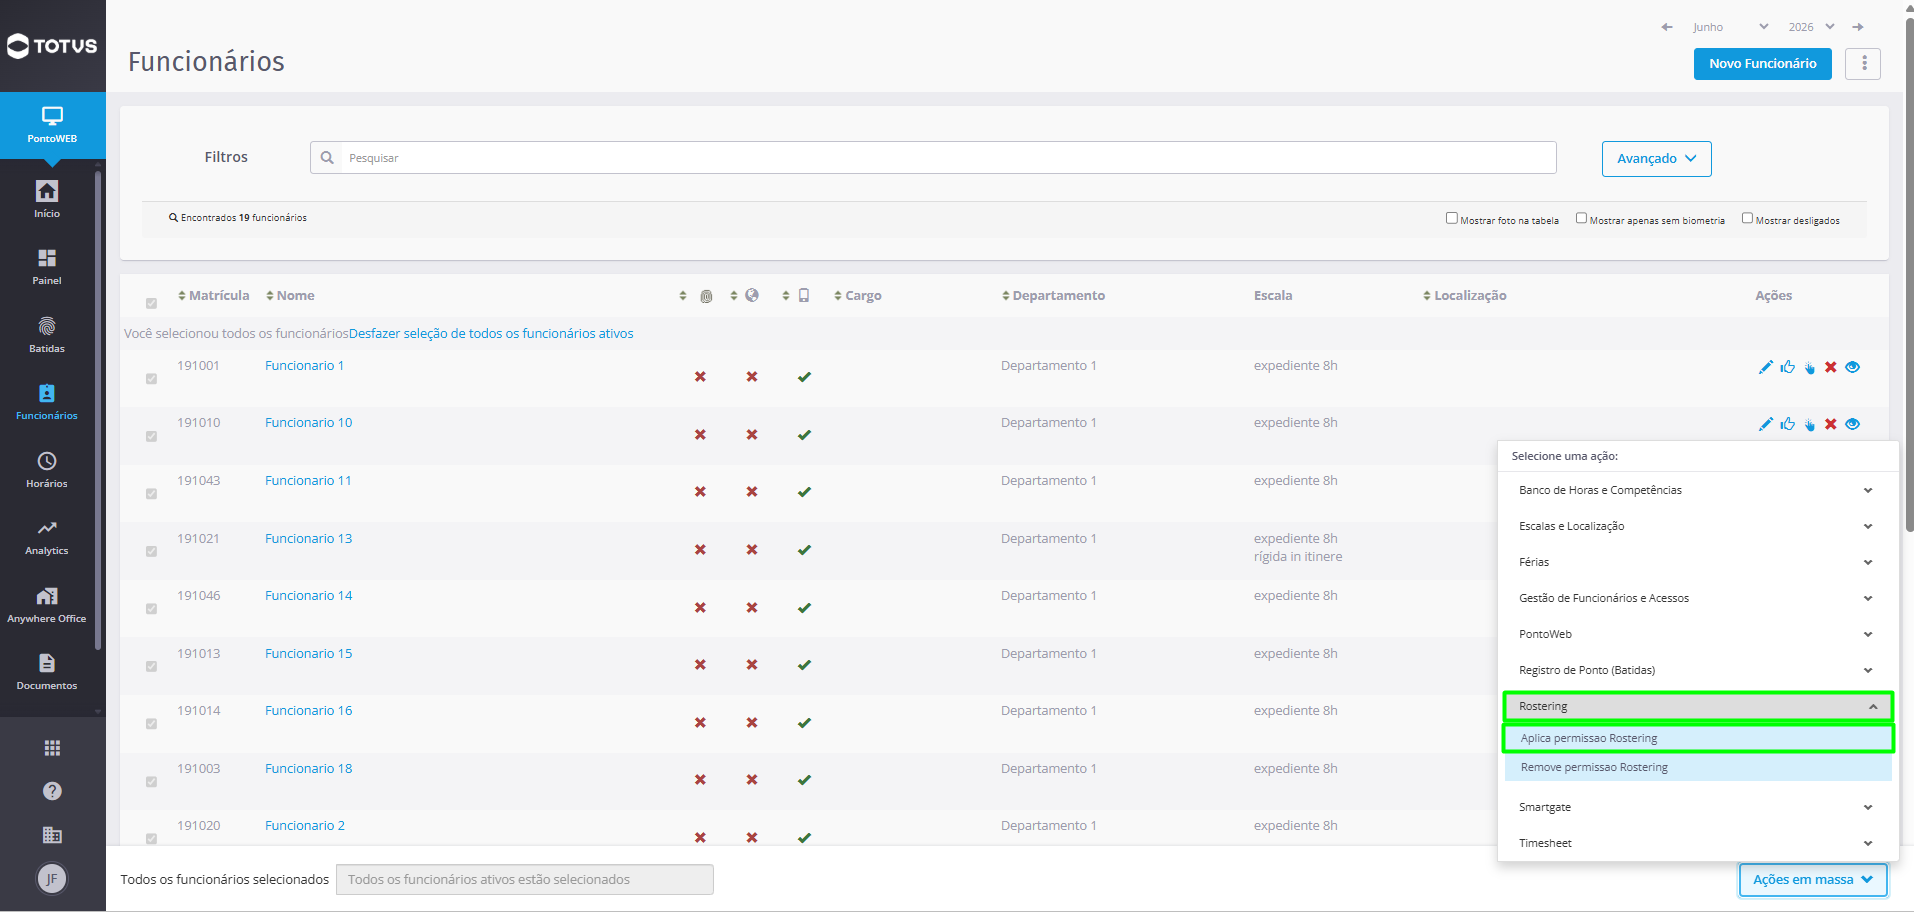Edit Funcionario 1 with the pencil icon
Viewport: 1914px width, 912px height.
click(1765, 367)
